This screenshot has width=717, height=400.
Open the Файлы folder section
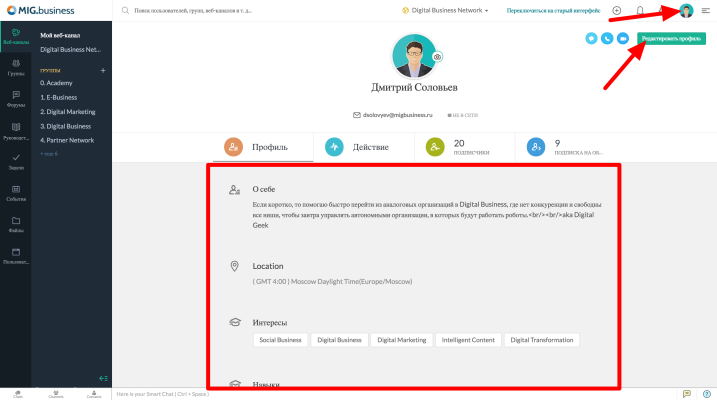point(16,224)
